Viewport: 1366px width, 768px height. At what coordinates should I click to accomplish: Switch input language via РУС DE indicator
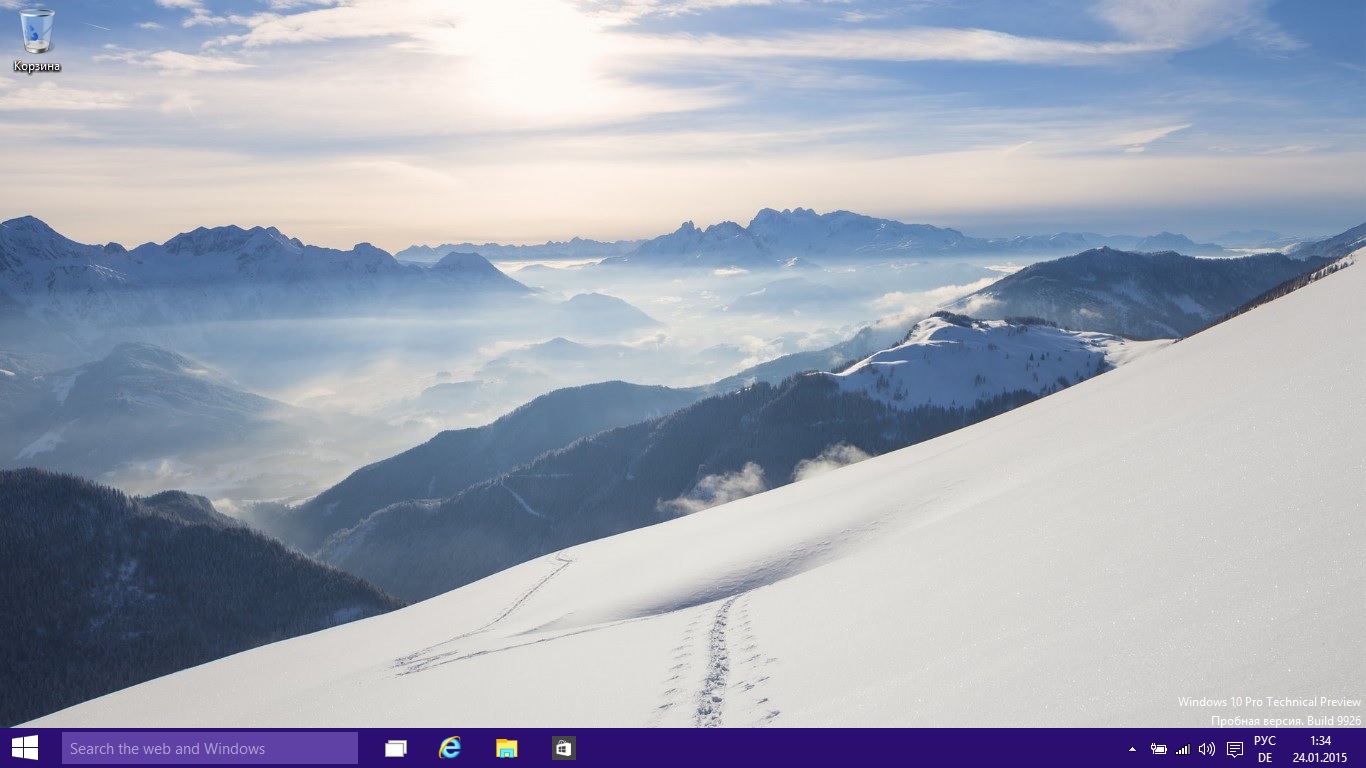coord(1265,749)
